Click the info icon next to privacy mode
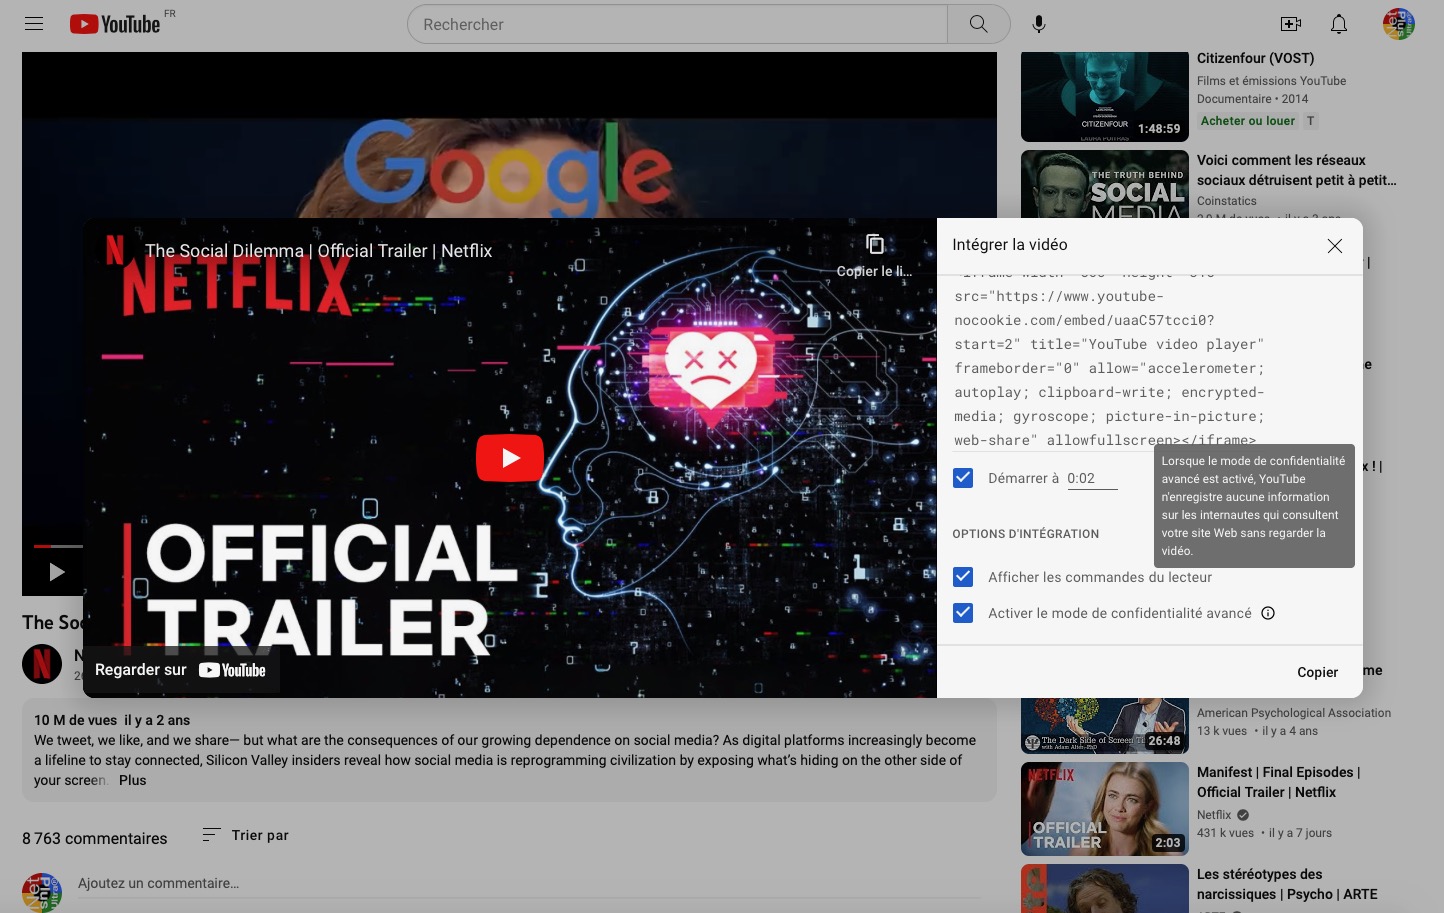The height and width of the screenshot is (913, 1444). [x=1268, y=613]
